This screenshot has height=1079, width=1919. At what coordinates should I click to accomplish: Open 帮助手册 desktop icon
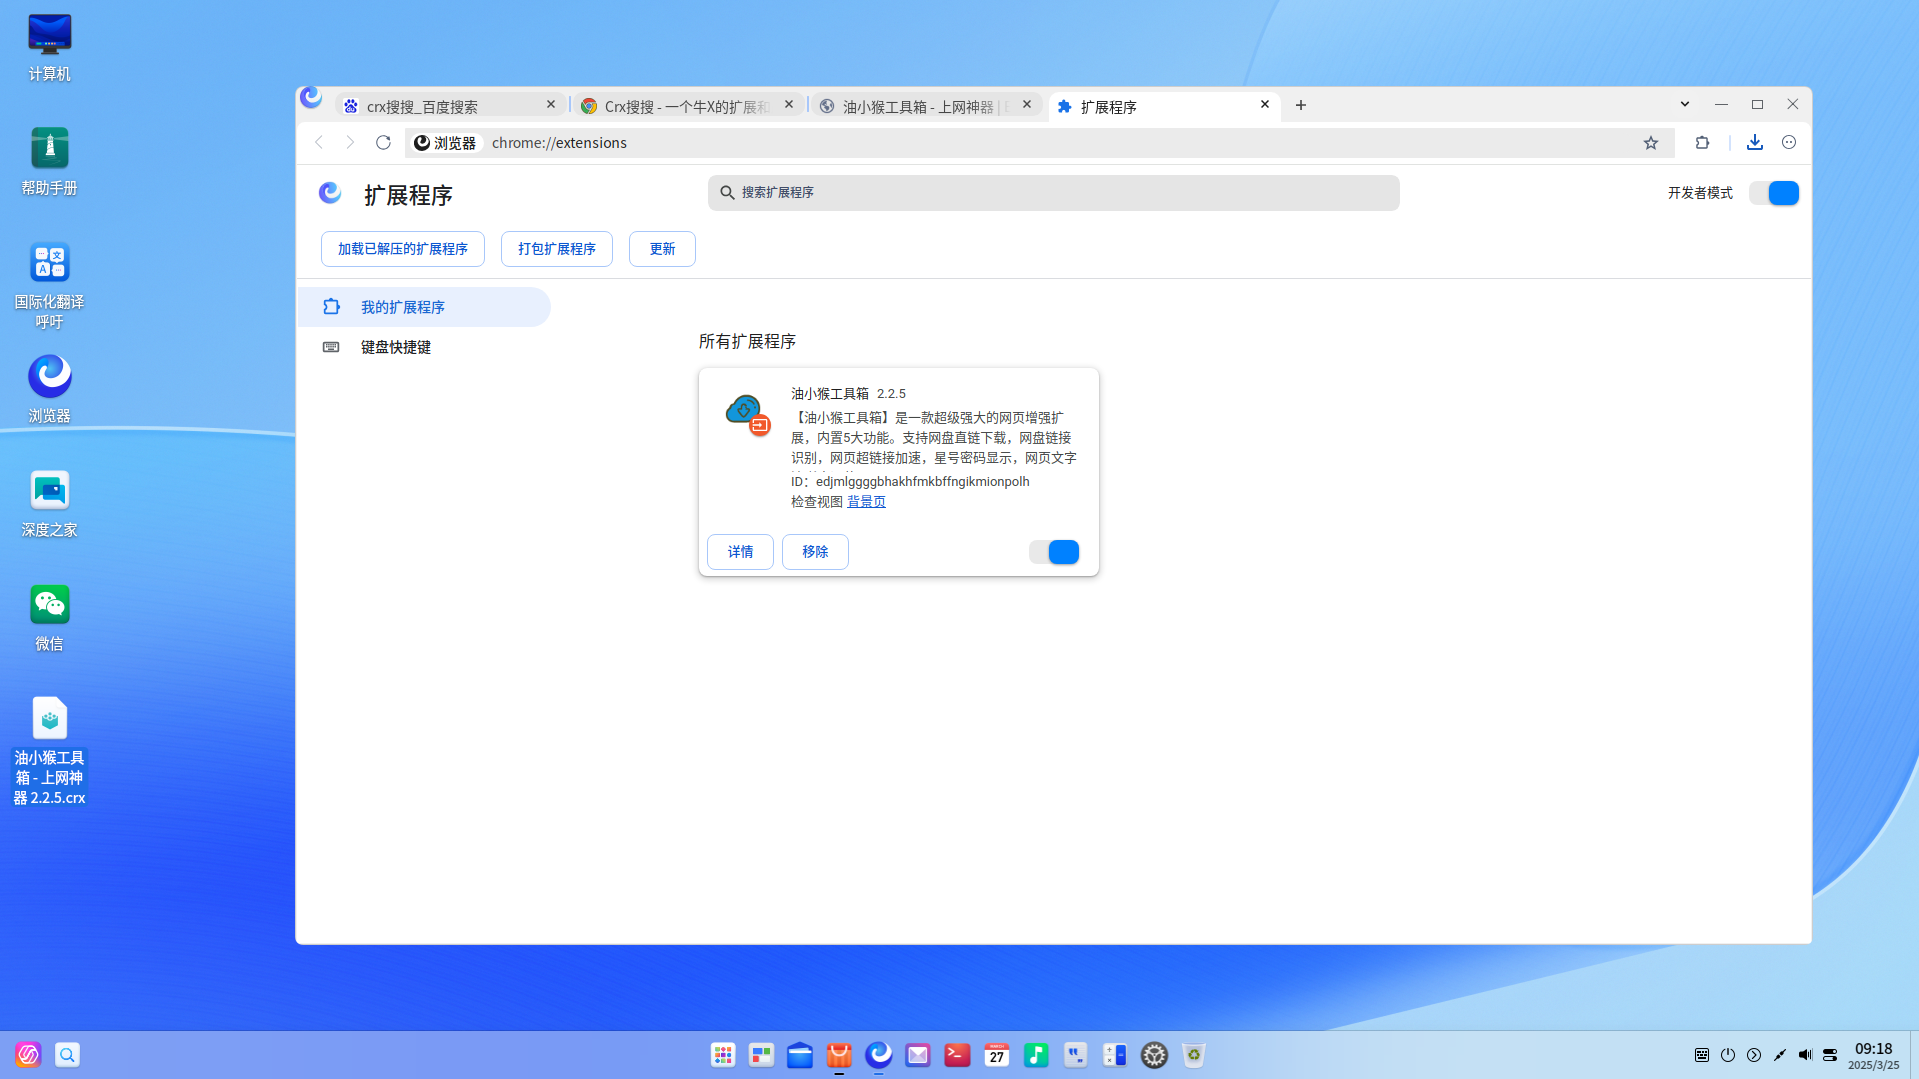[x=49, y=162]
